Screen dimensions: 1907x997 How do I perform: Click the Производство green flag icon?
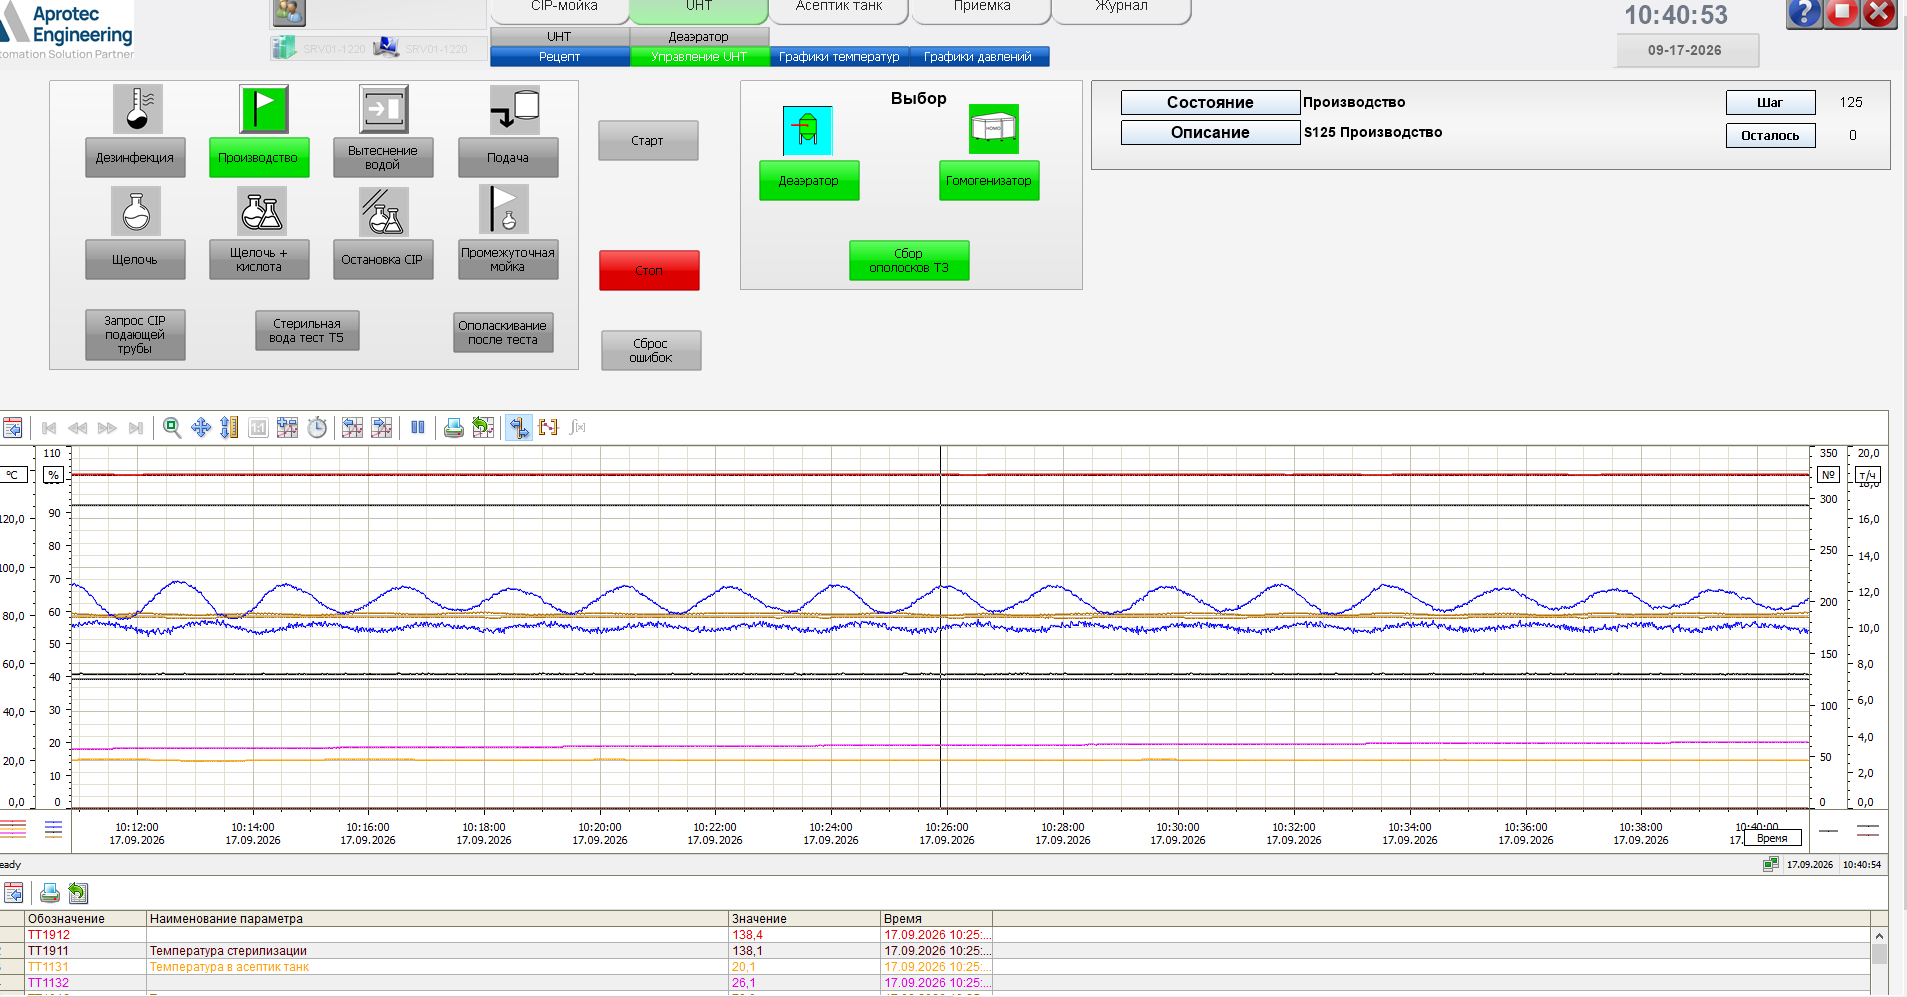[x=264, y=109]
